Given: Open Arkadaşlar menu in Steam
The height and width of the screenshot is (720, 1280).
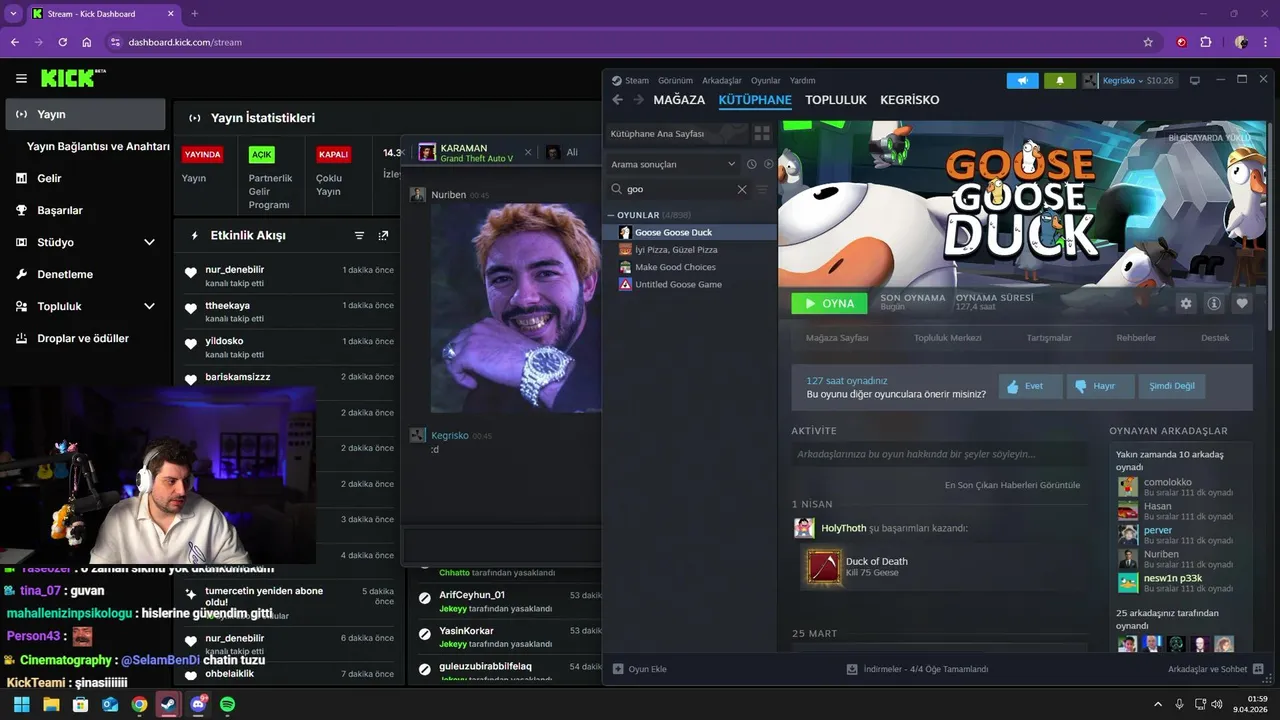Looking at the screenshot, I should pyautogui.click(x=722, y=80).
